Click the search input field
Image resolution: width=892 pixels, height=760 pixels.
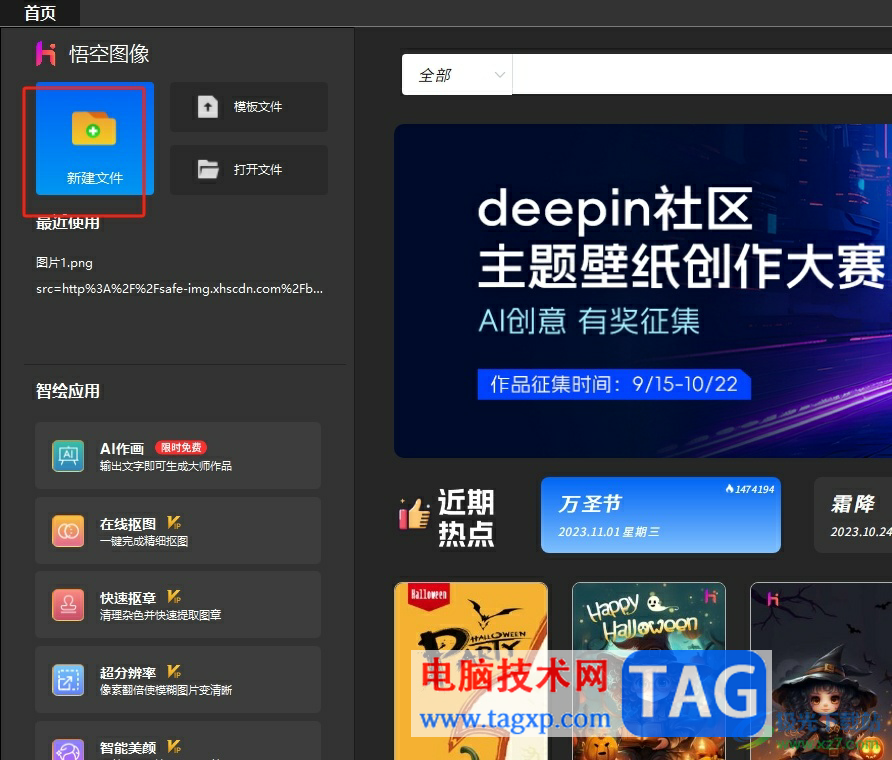tap(702, 75)
